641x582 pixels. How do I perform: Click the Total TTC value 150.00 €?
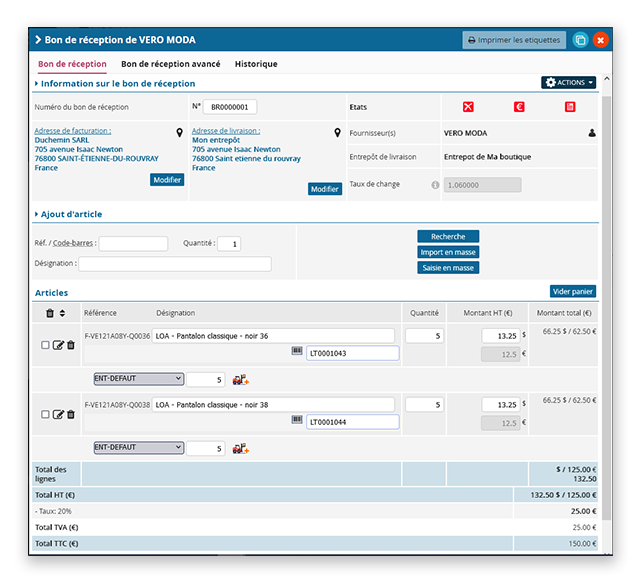pos(582,544)
